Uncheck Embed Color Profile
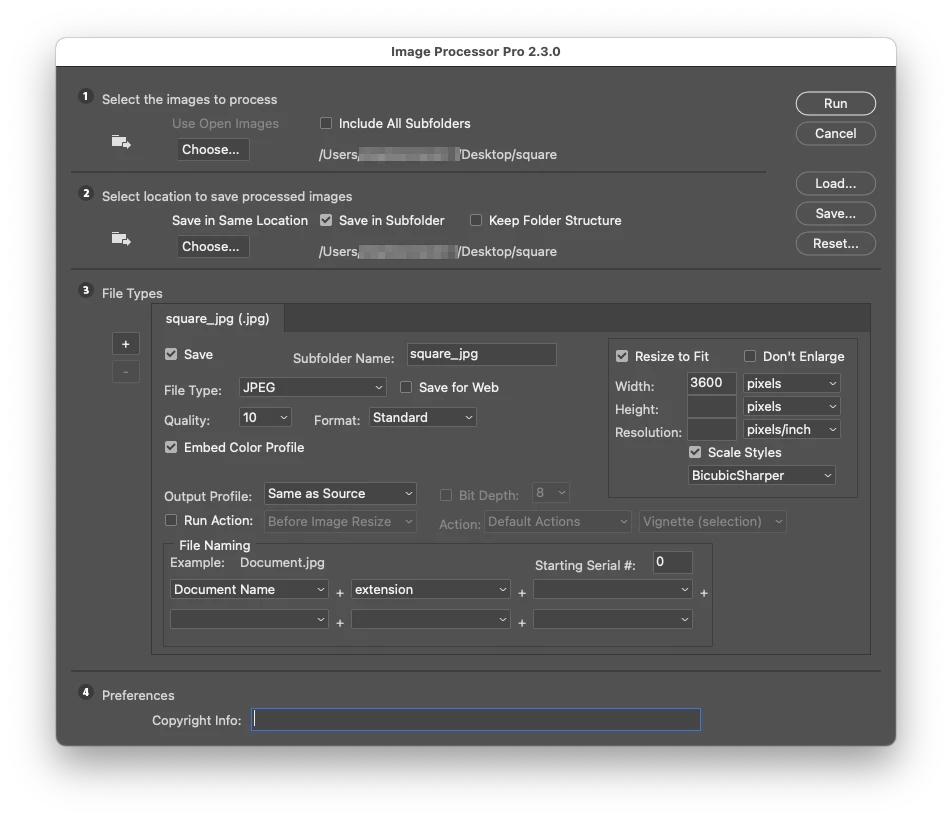This screenshot has width=952, height=820. pyautogui.click(x=171, y=447)
